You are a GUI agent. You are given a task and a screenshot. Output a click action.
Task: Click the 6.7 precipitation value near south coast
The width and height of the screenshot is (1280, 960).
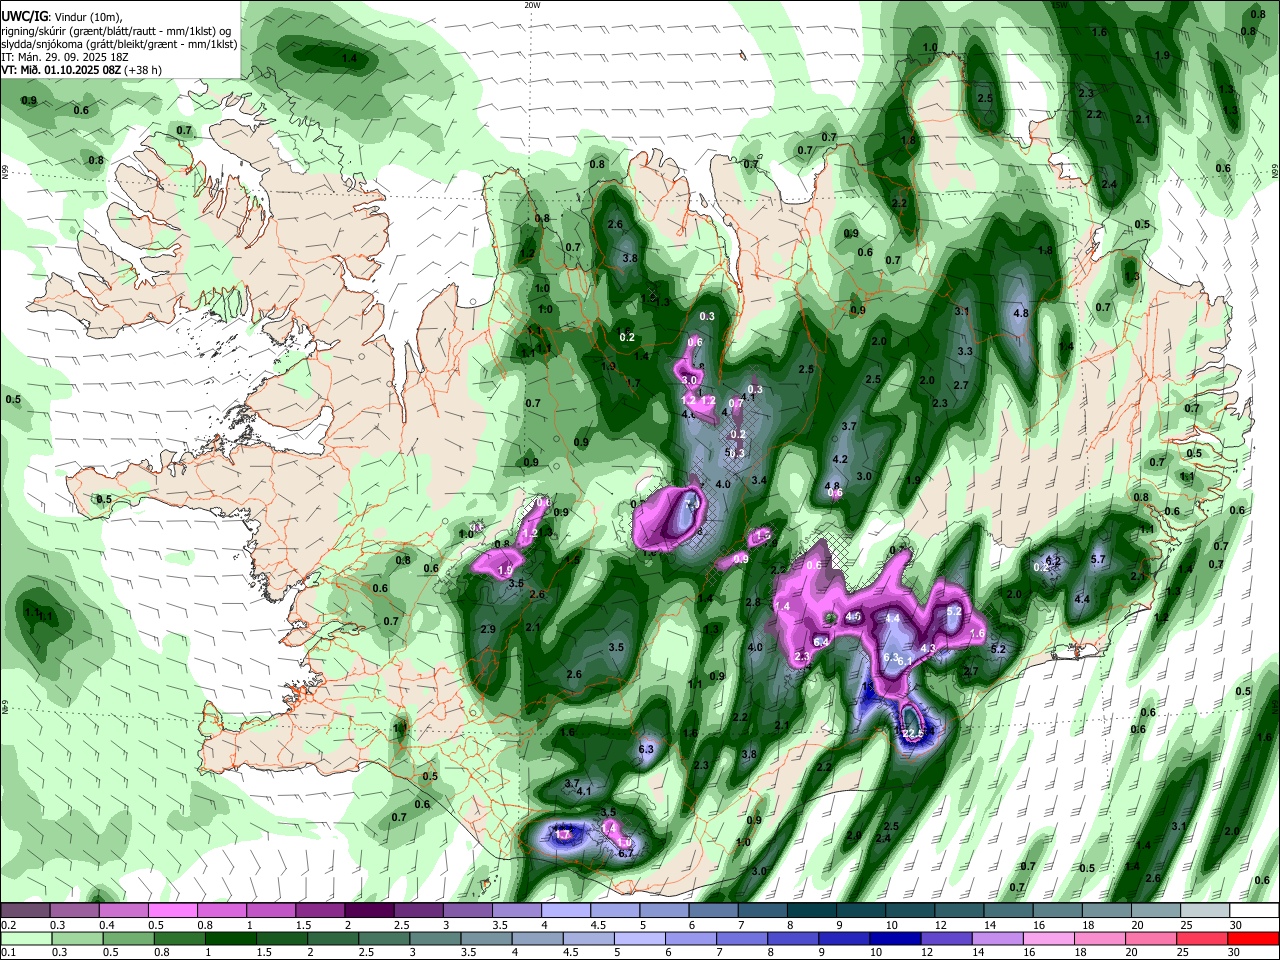pyautogui.click(x=626, y=853)
